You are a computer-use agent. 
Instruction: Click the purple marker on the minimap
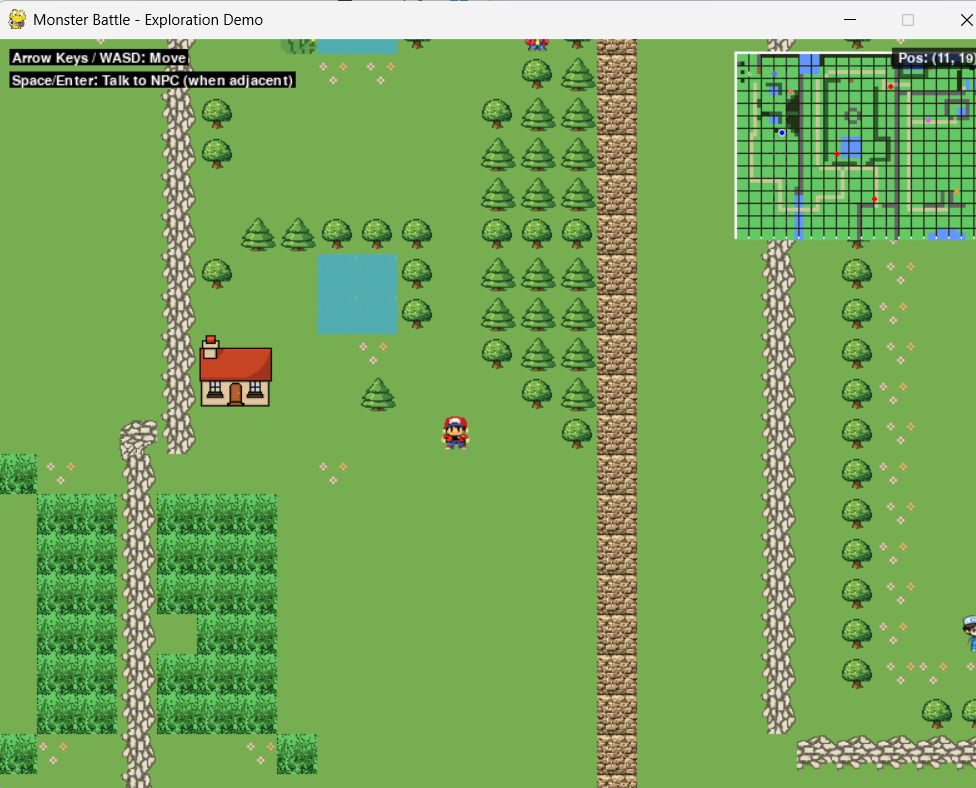tap(928, 120)
